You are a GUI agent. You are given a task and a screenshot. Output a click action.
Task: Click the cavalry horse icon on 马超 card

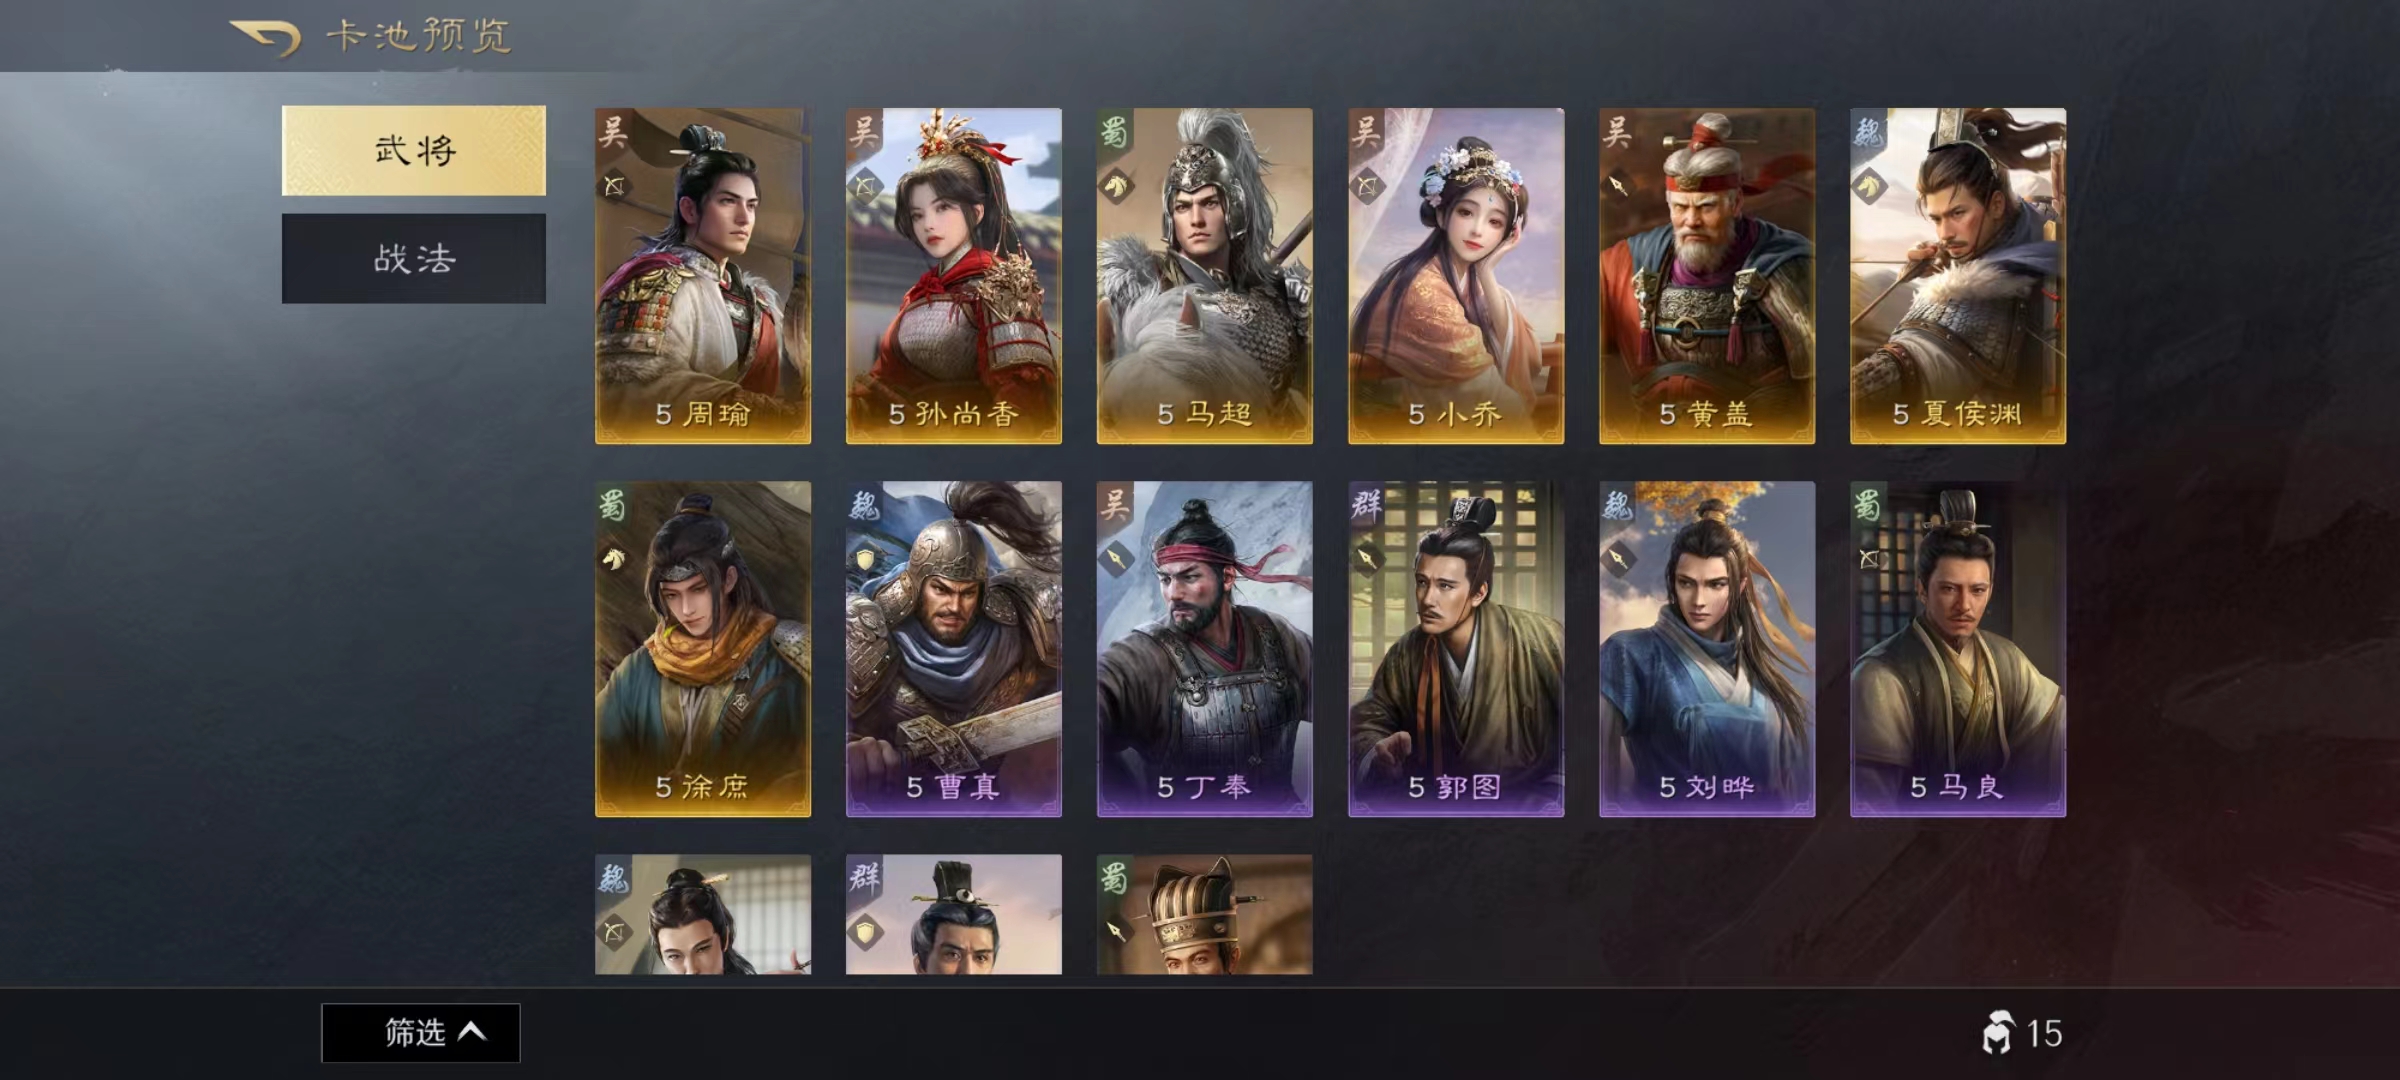coord(1115,186)
